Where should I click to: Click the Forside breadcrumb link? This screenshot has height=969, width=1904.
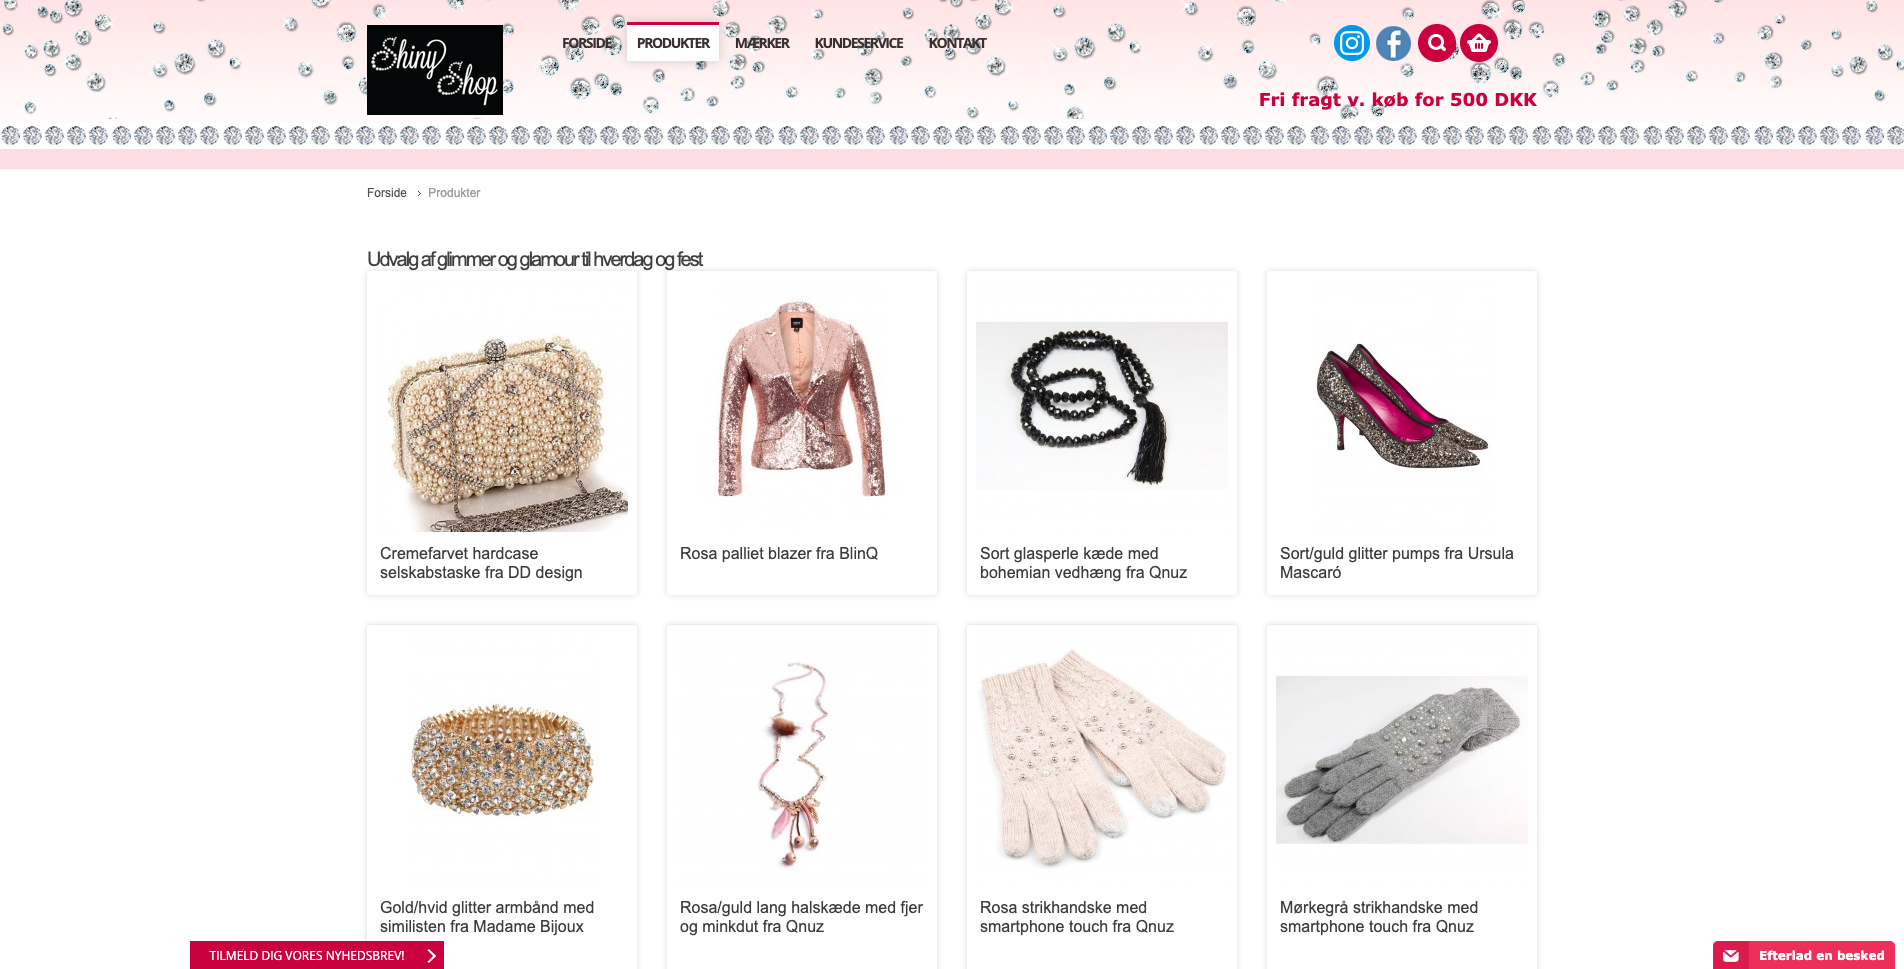387,193
